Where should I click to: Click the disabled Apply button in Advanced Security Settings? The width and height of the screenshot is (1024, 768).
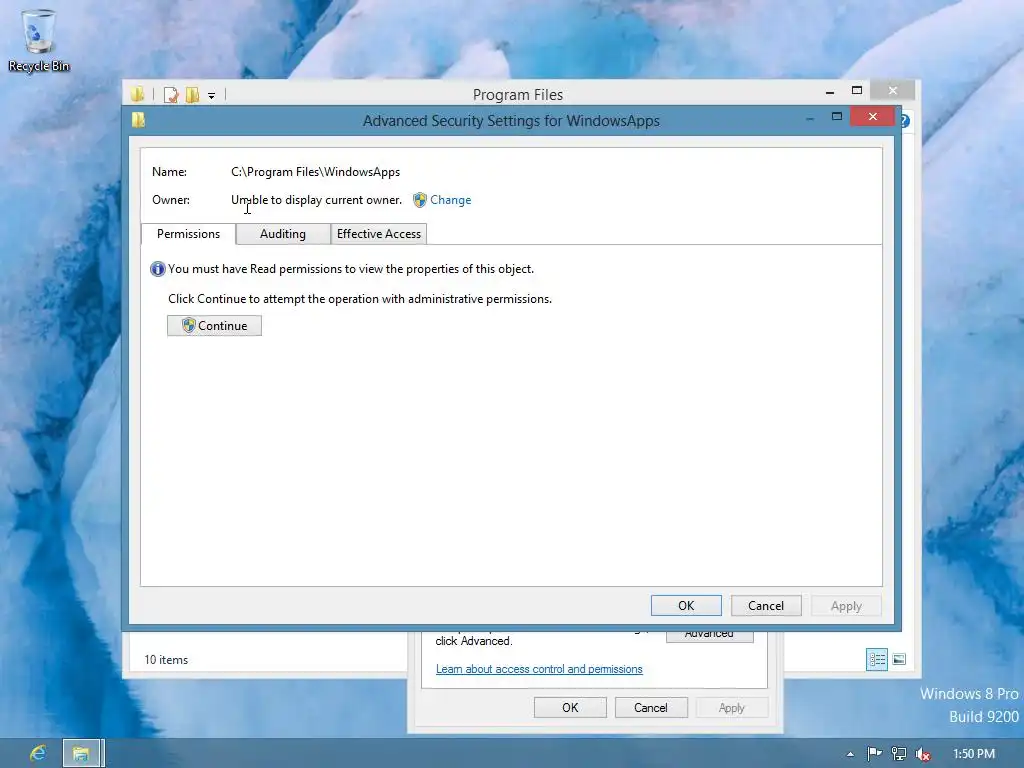click(x=846, y=605)
